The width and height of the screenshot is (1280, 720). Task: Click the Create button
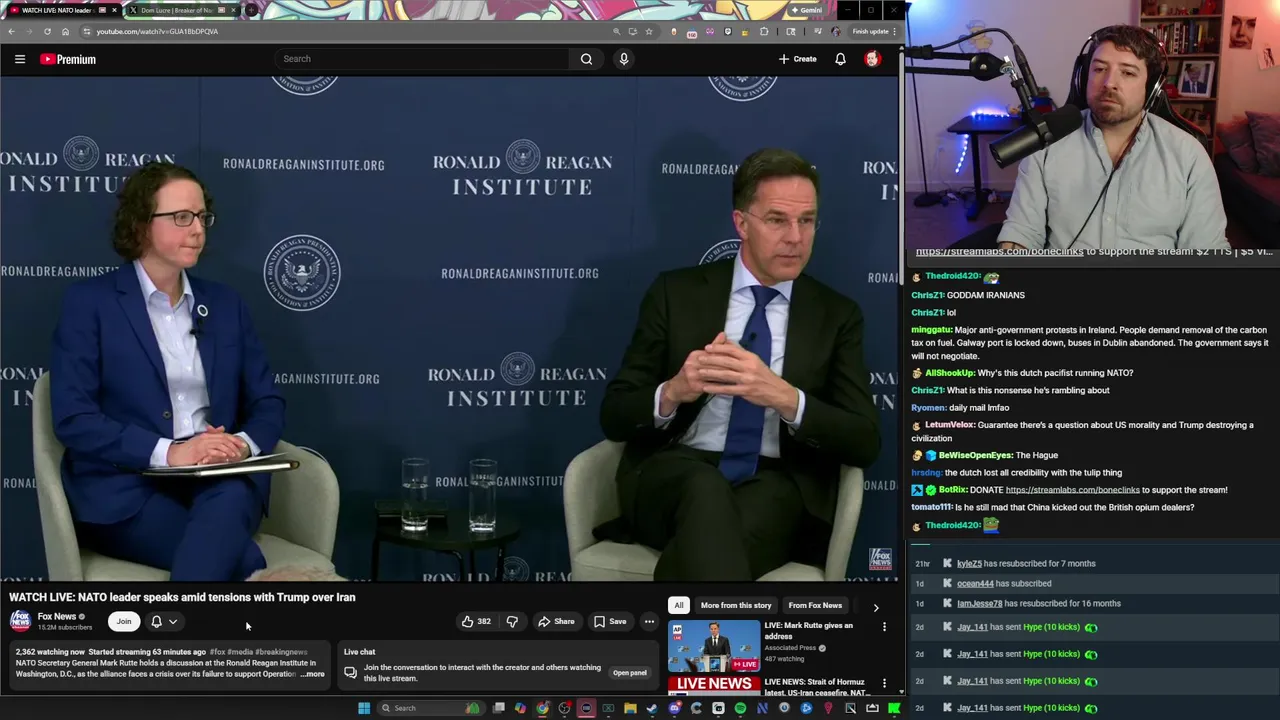click(798, 59)
